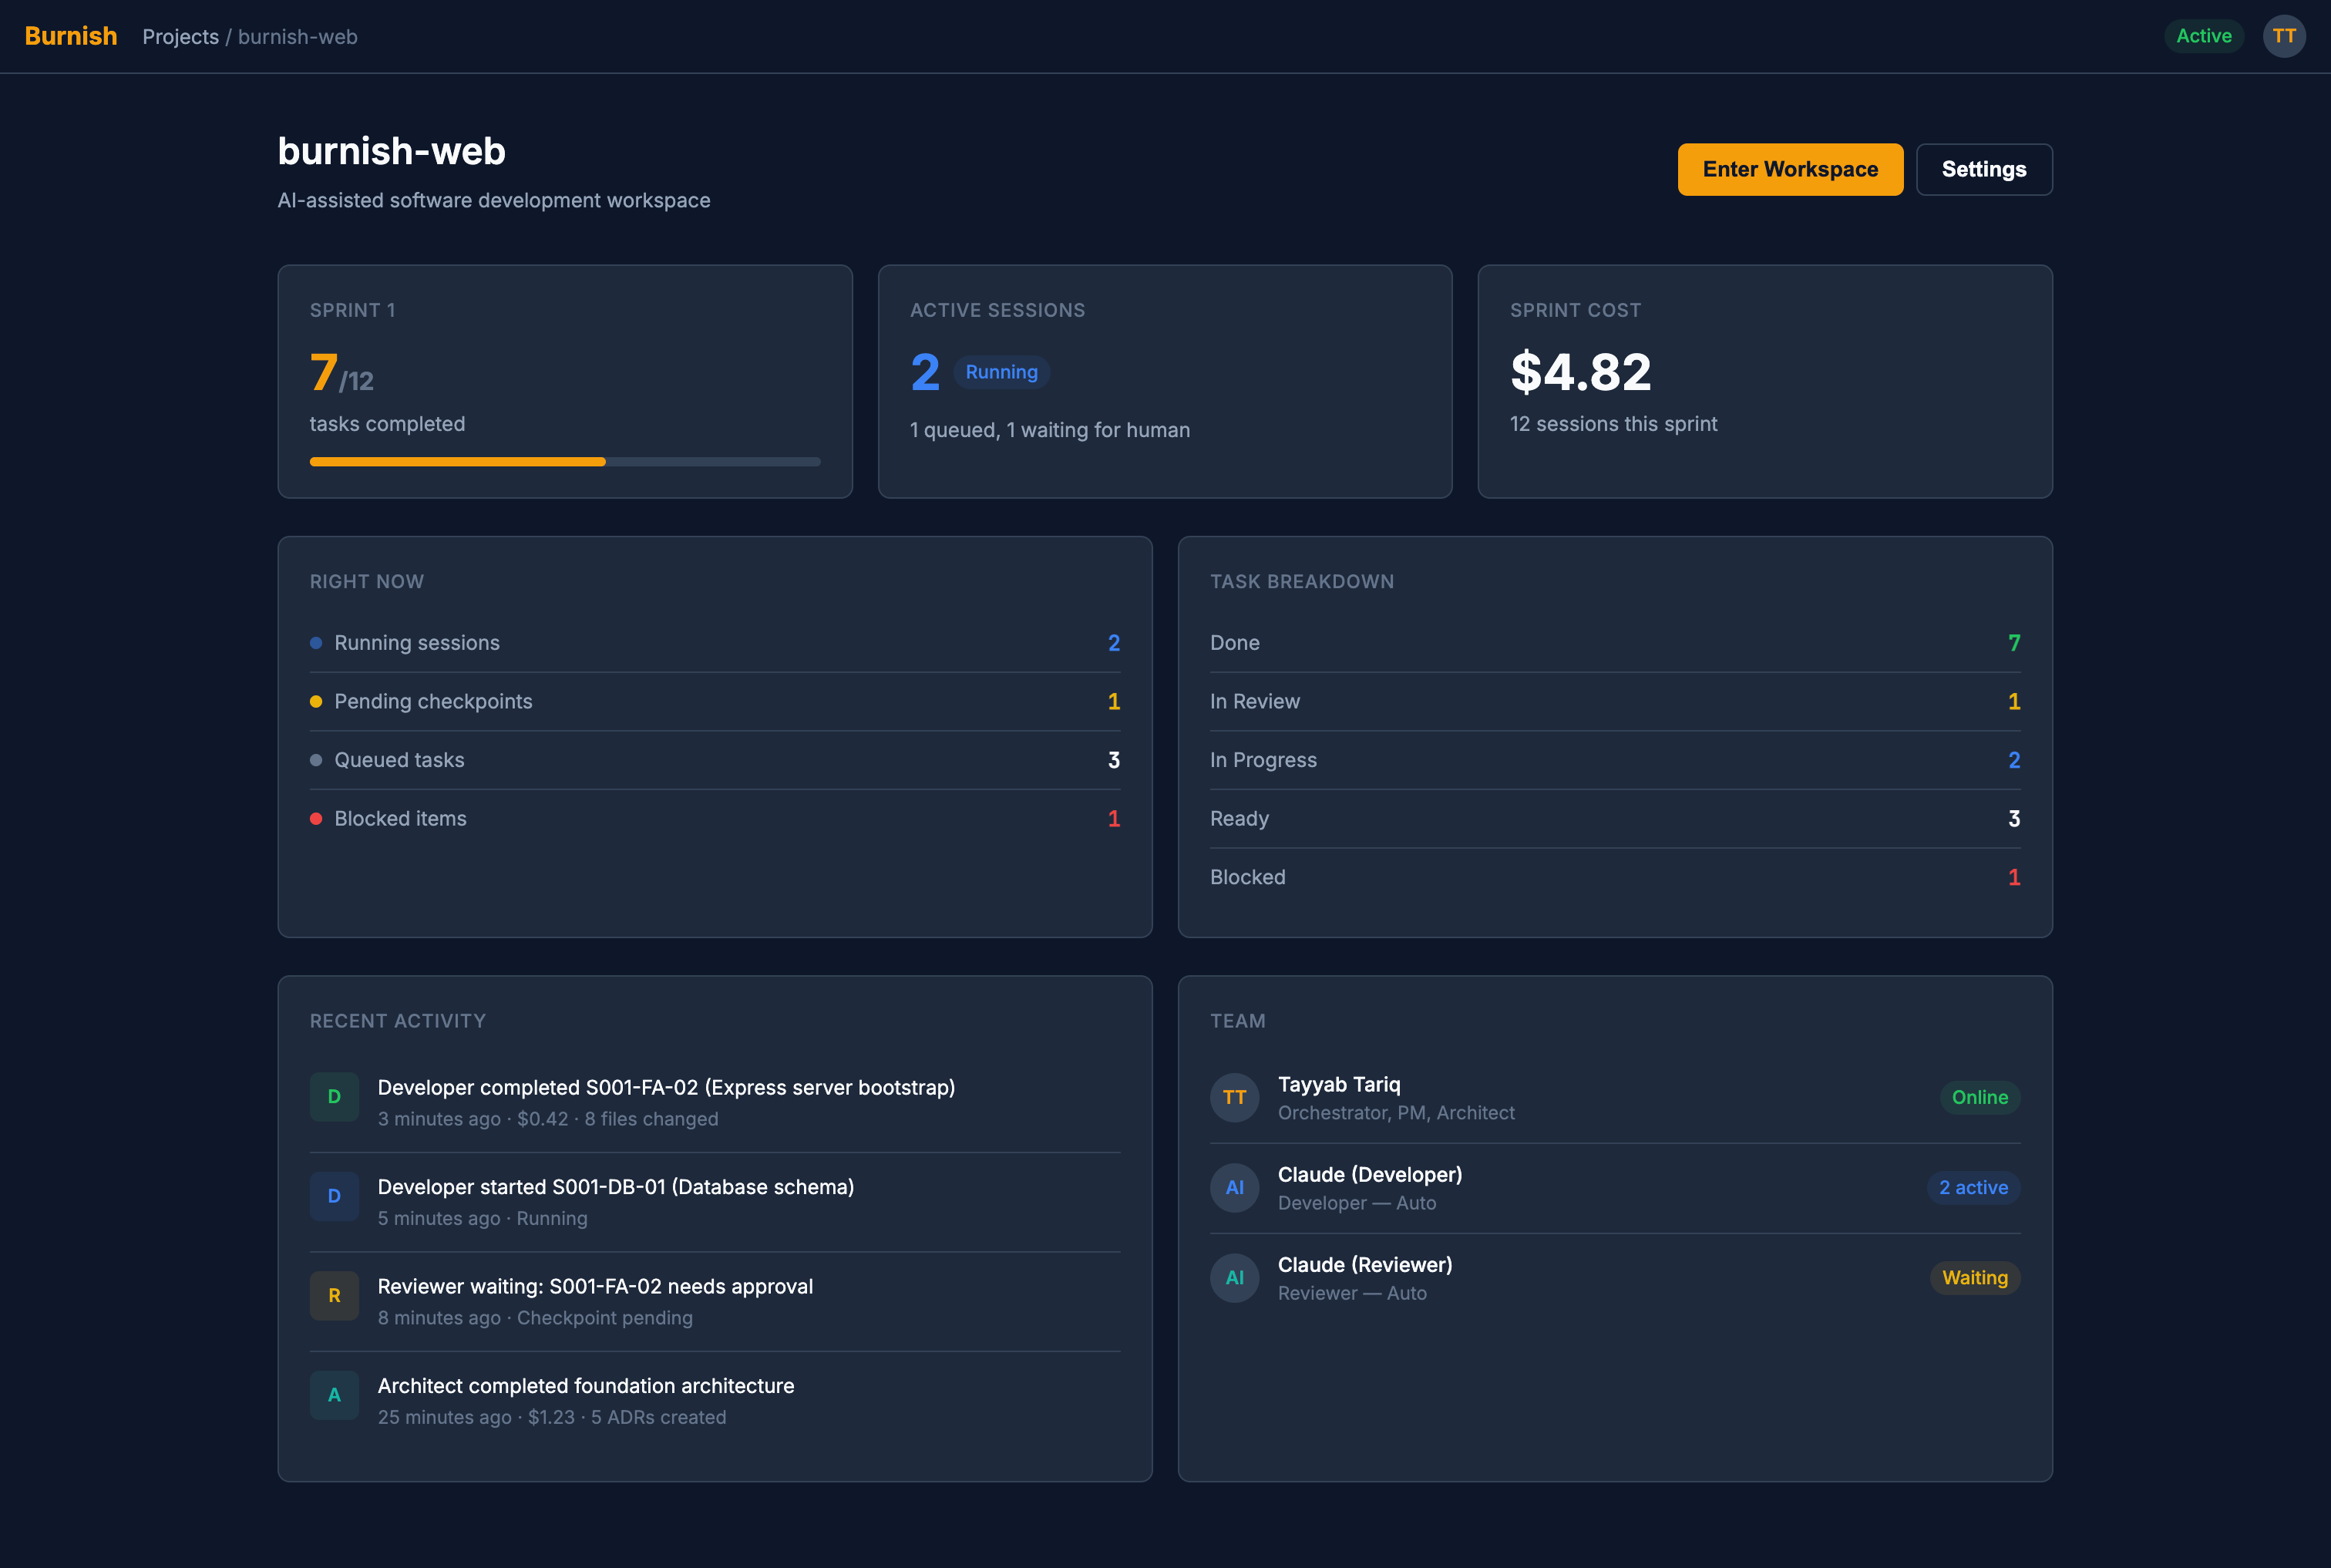
Task: Toggle the Waiting status on Claude (Reviewer)
Action: [1974, 1277]
